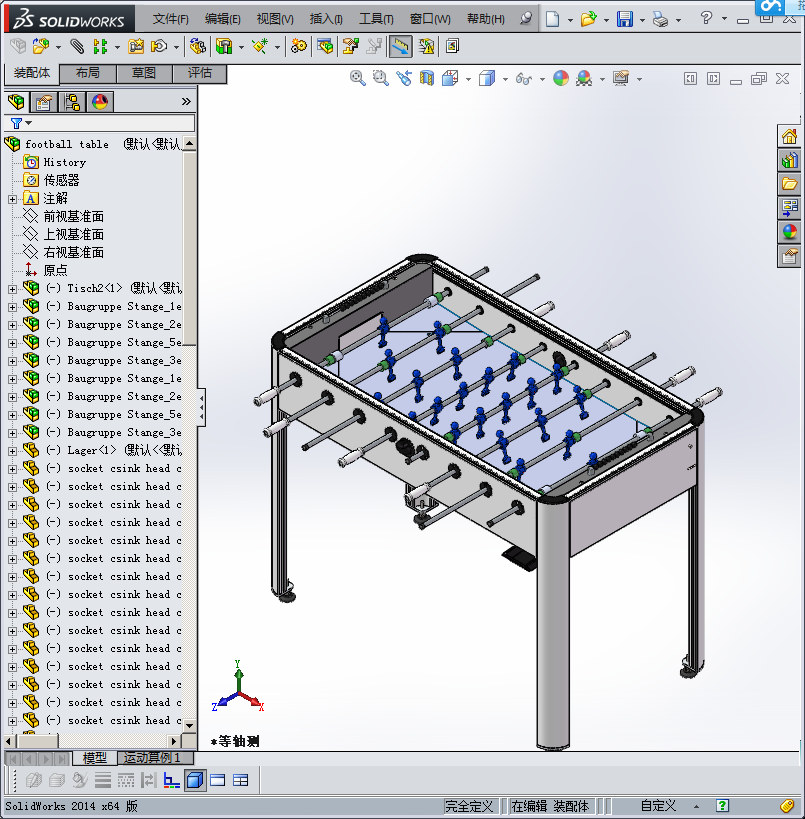Open ConfigurationManager tab icon
The height and width of the screenshot is (819, 805).
(72, 101)
